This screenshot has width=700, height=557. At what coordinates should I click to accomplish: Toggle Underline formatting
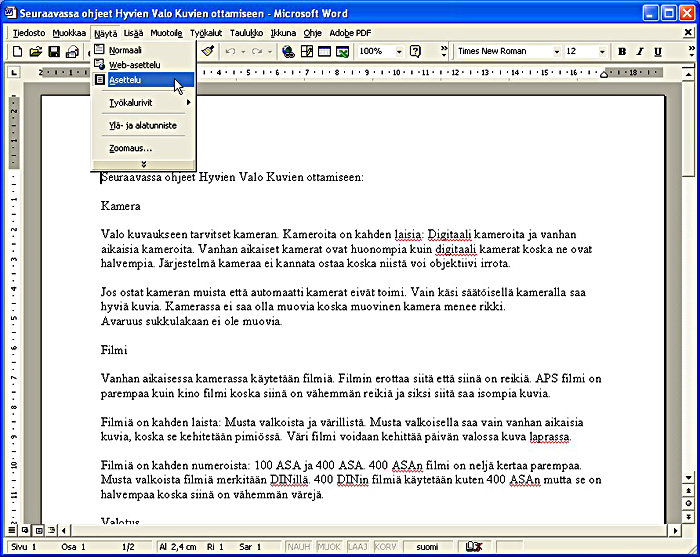coord(657,51)
